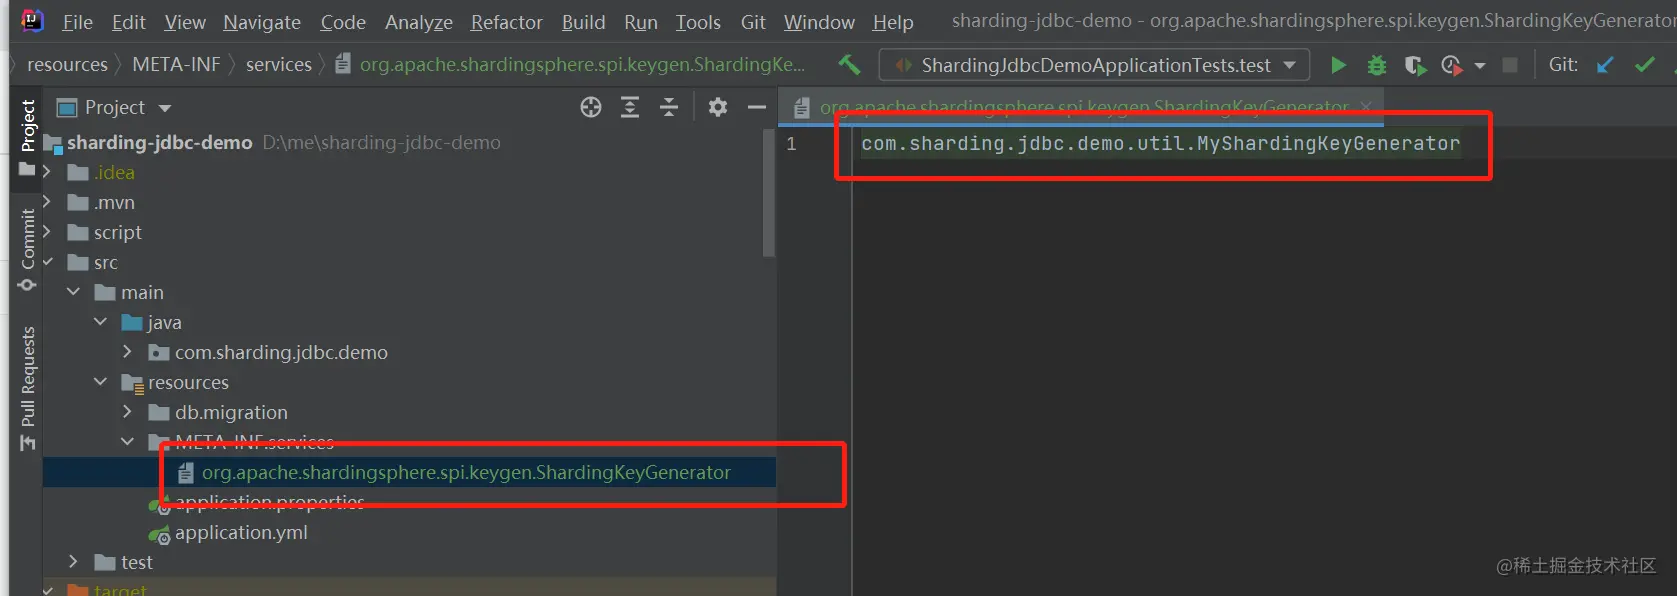Click the META-INF breadcrumb
This screenshot has width=1677, height=596.
(176, 65)
